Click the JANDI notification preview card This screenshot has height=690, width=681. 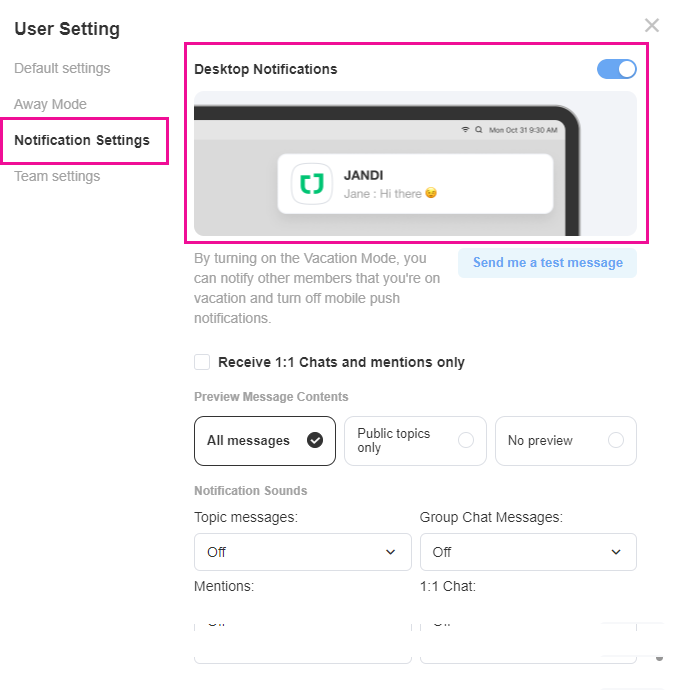pyautogui.click(x=415, y=184)
